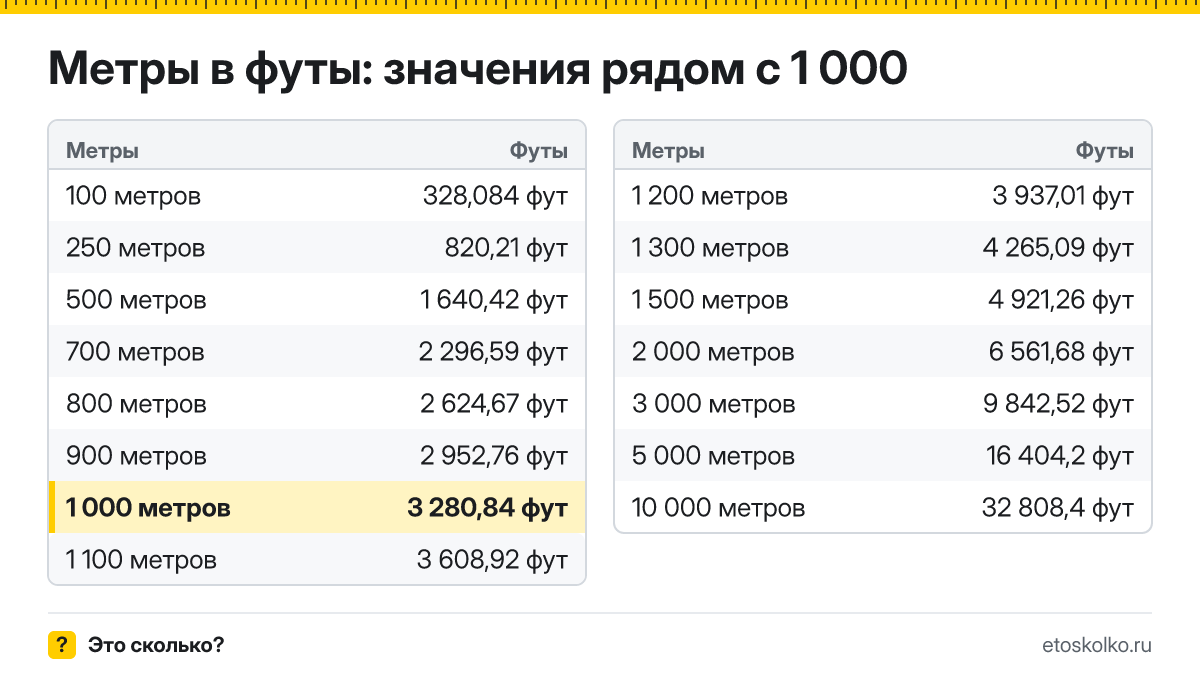Select the '16 404,2 фут' value
The width and height of the screenshot is (1200, 677).
[1060, 456]
